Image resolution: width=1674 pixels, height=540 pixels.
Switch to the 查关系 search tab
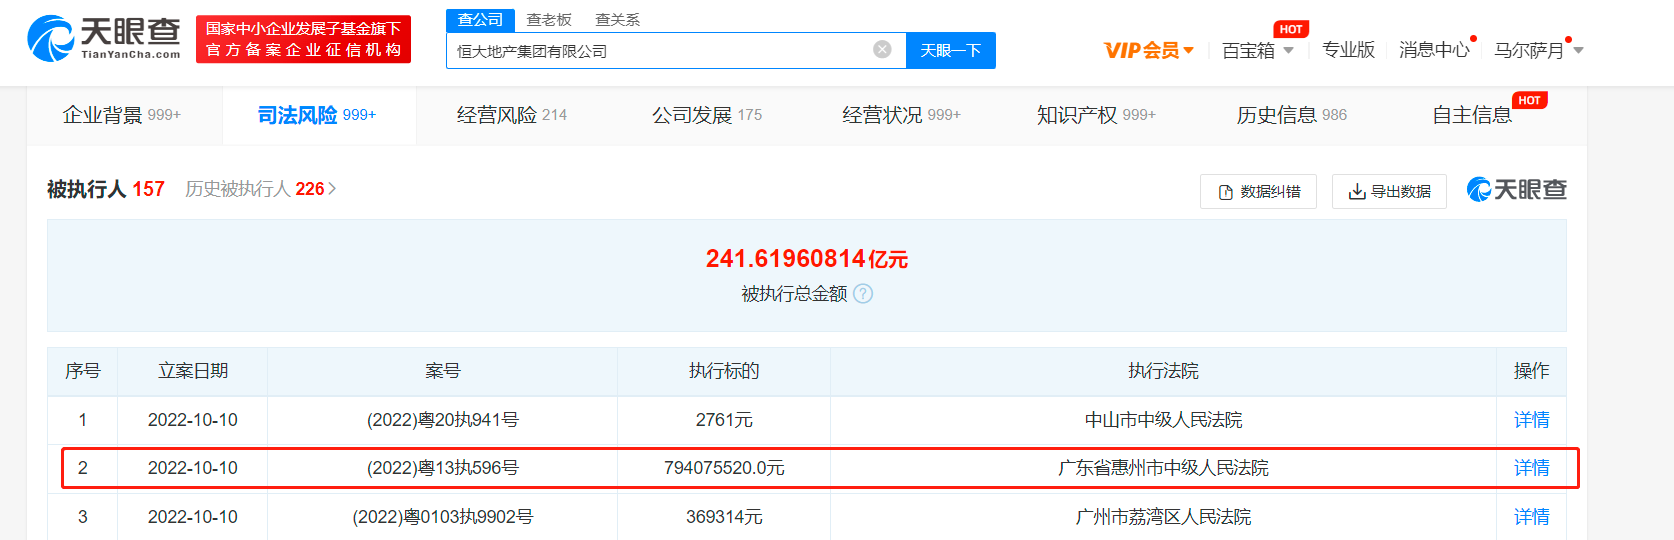617,20
